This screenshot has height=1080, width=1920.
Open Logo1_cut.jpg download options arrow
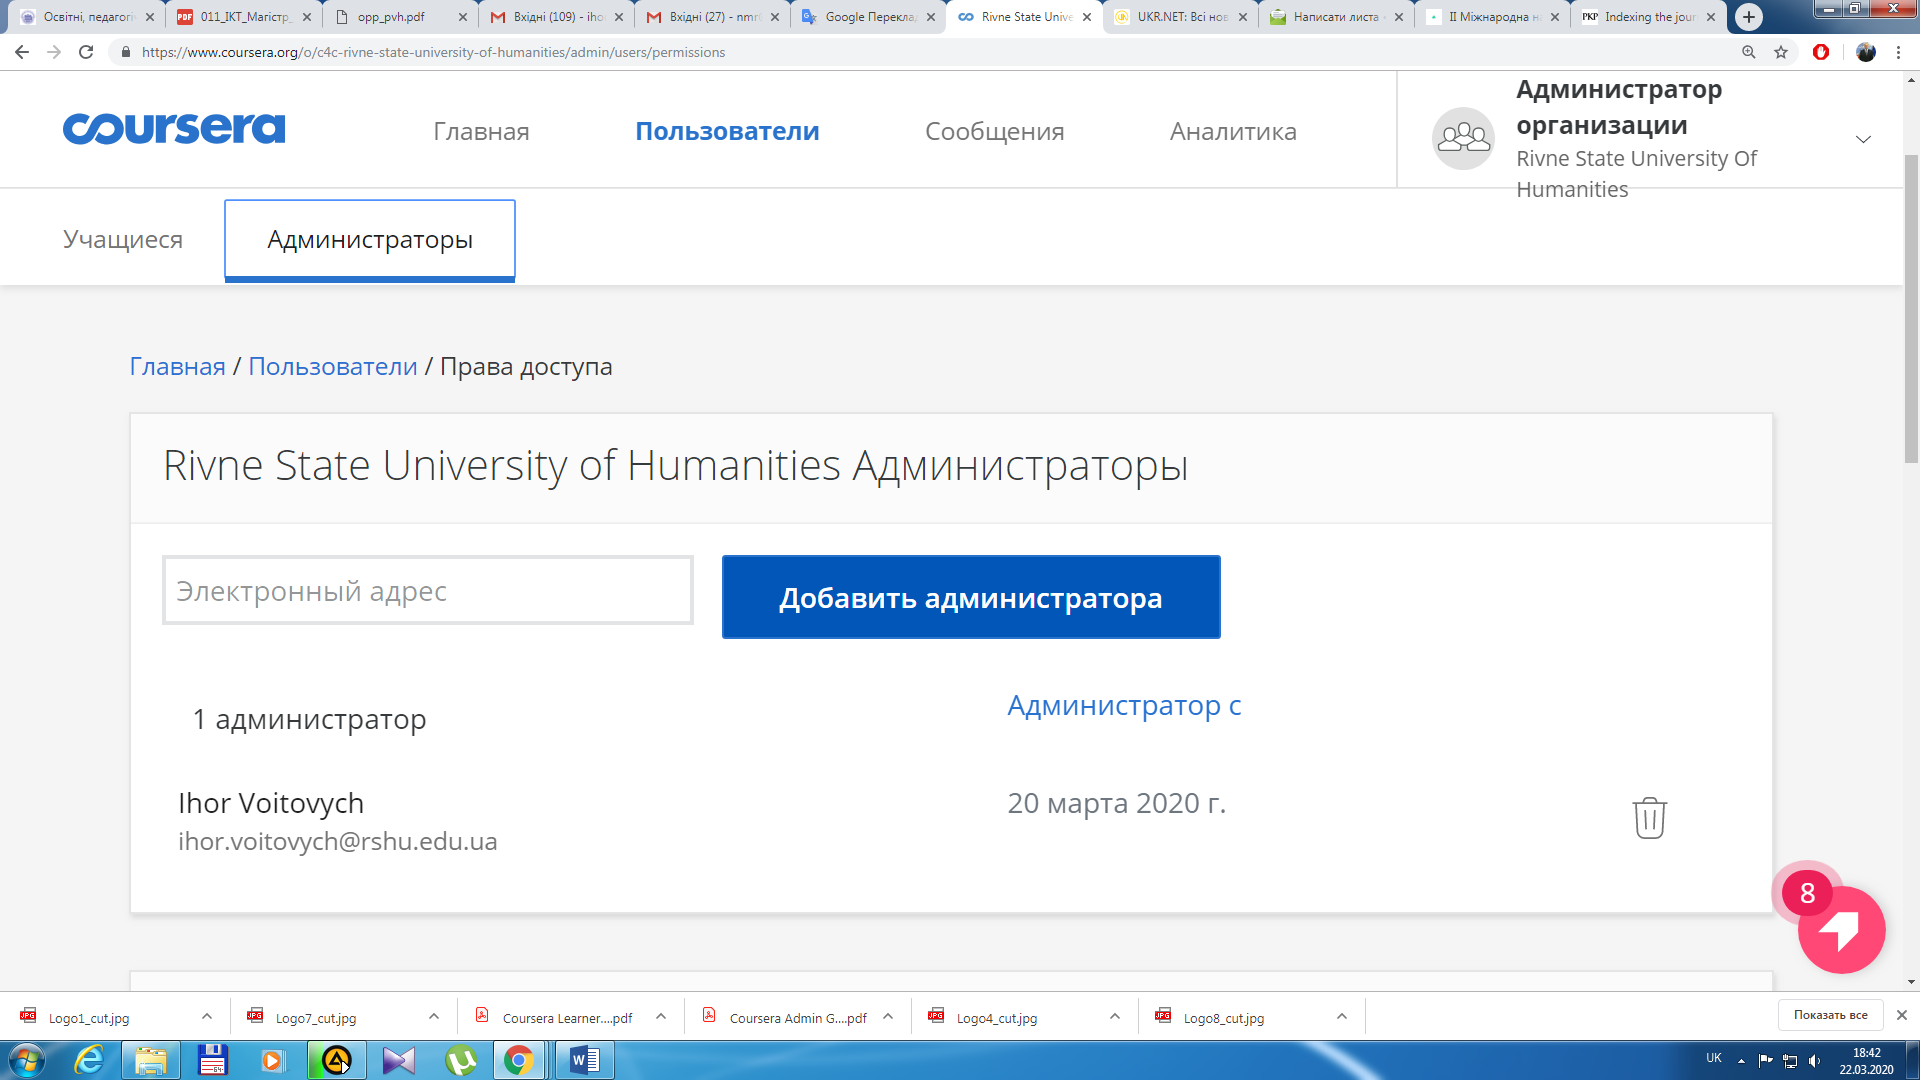pos(207,1017)
